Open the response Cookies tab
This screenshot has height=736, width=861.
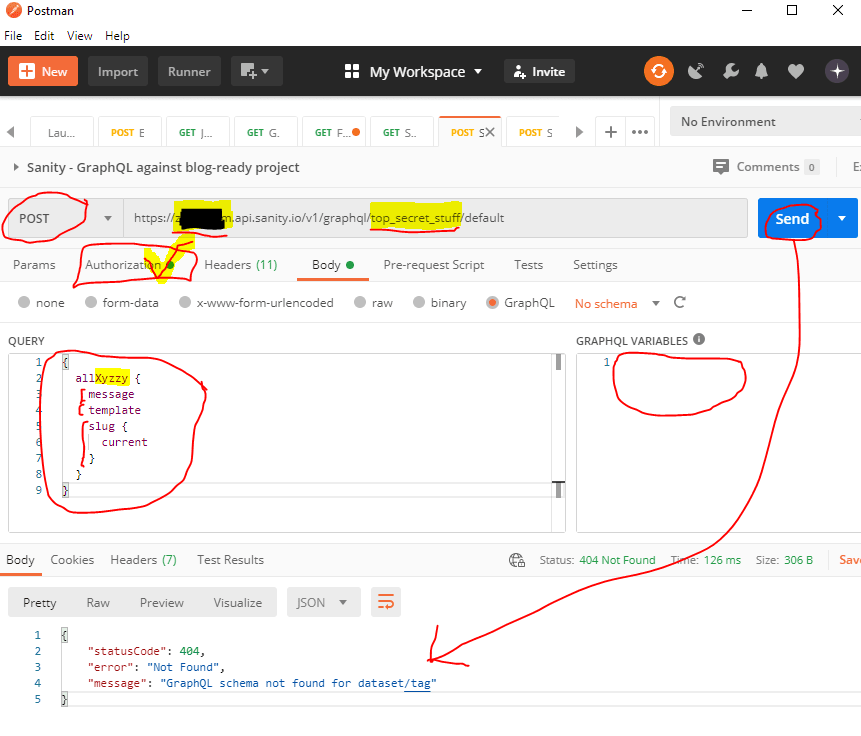(72, 560)
